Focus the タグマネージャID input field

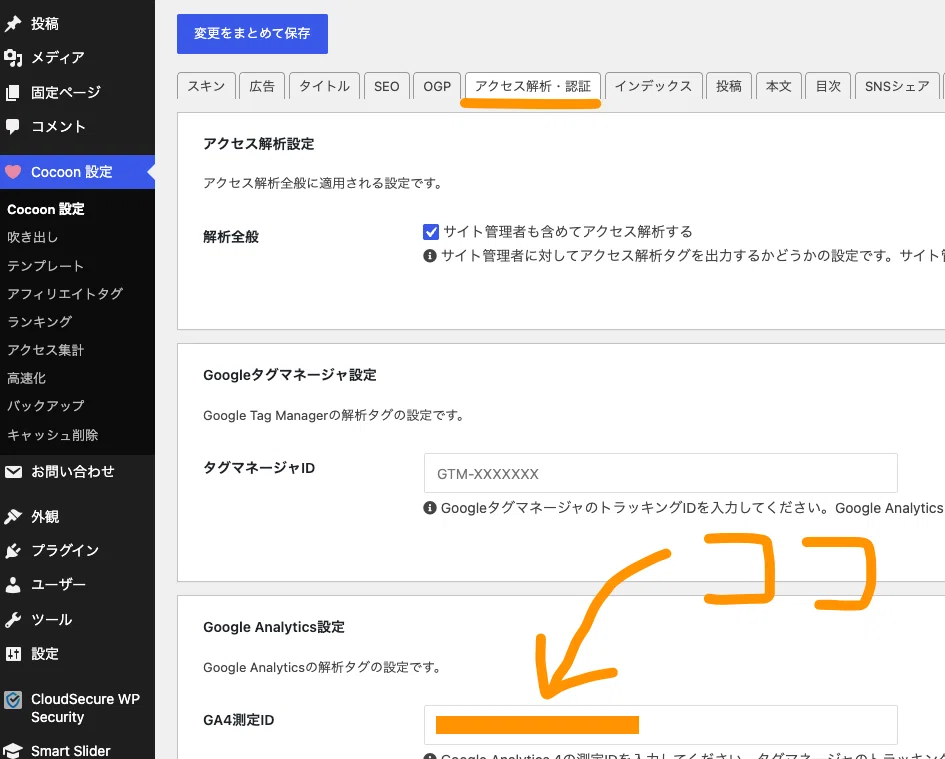point(661,473)
